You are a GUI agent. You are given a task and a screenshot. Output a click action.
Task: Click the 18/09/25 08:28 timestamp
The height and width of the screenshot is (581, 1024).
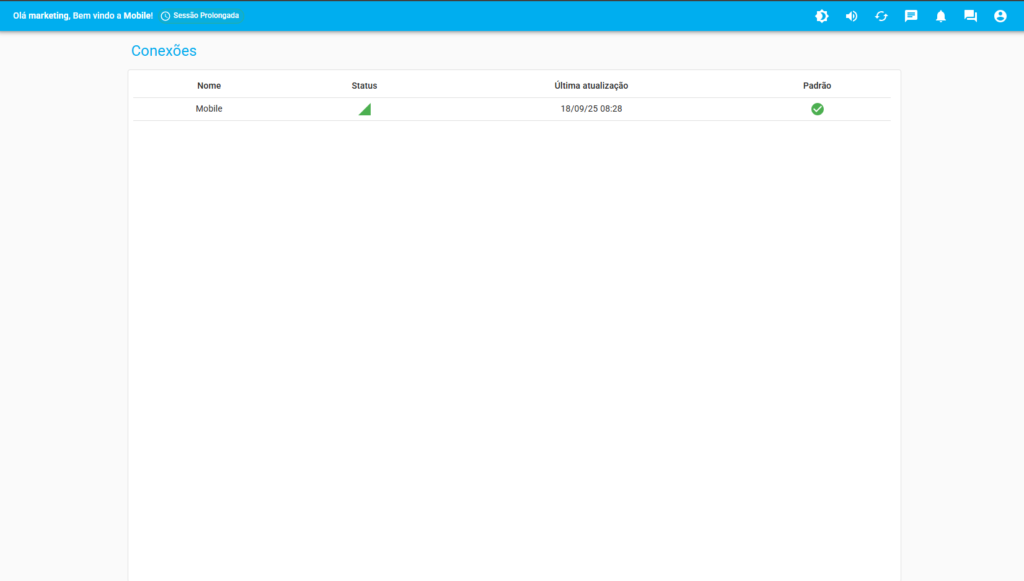click(x=591, y=109)
